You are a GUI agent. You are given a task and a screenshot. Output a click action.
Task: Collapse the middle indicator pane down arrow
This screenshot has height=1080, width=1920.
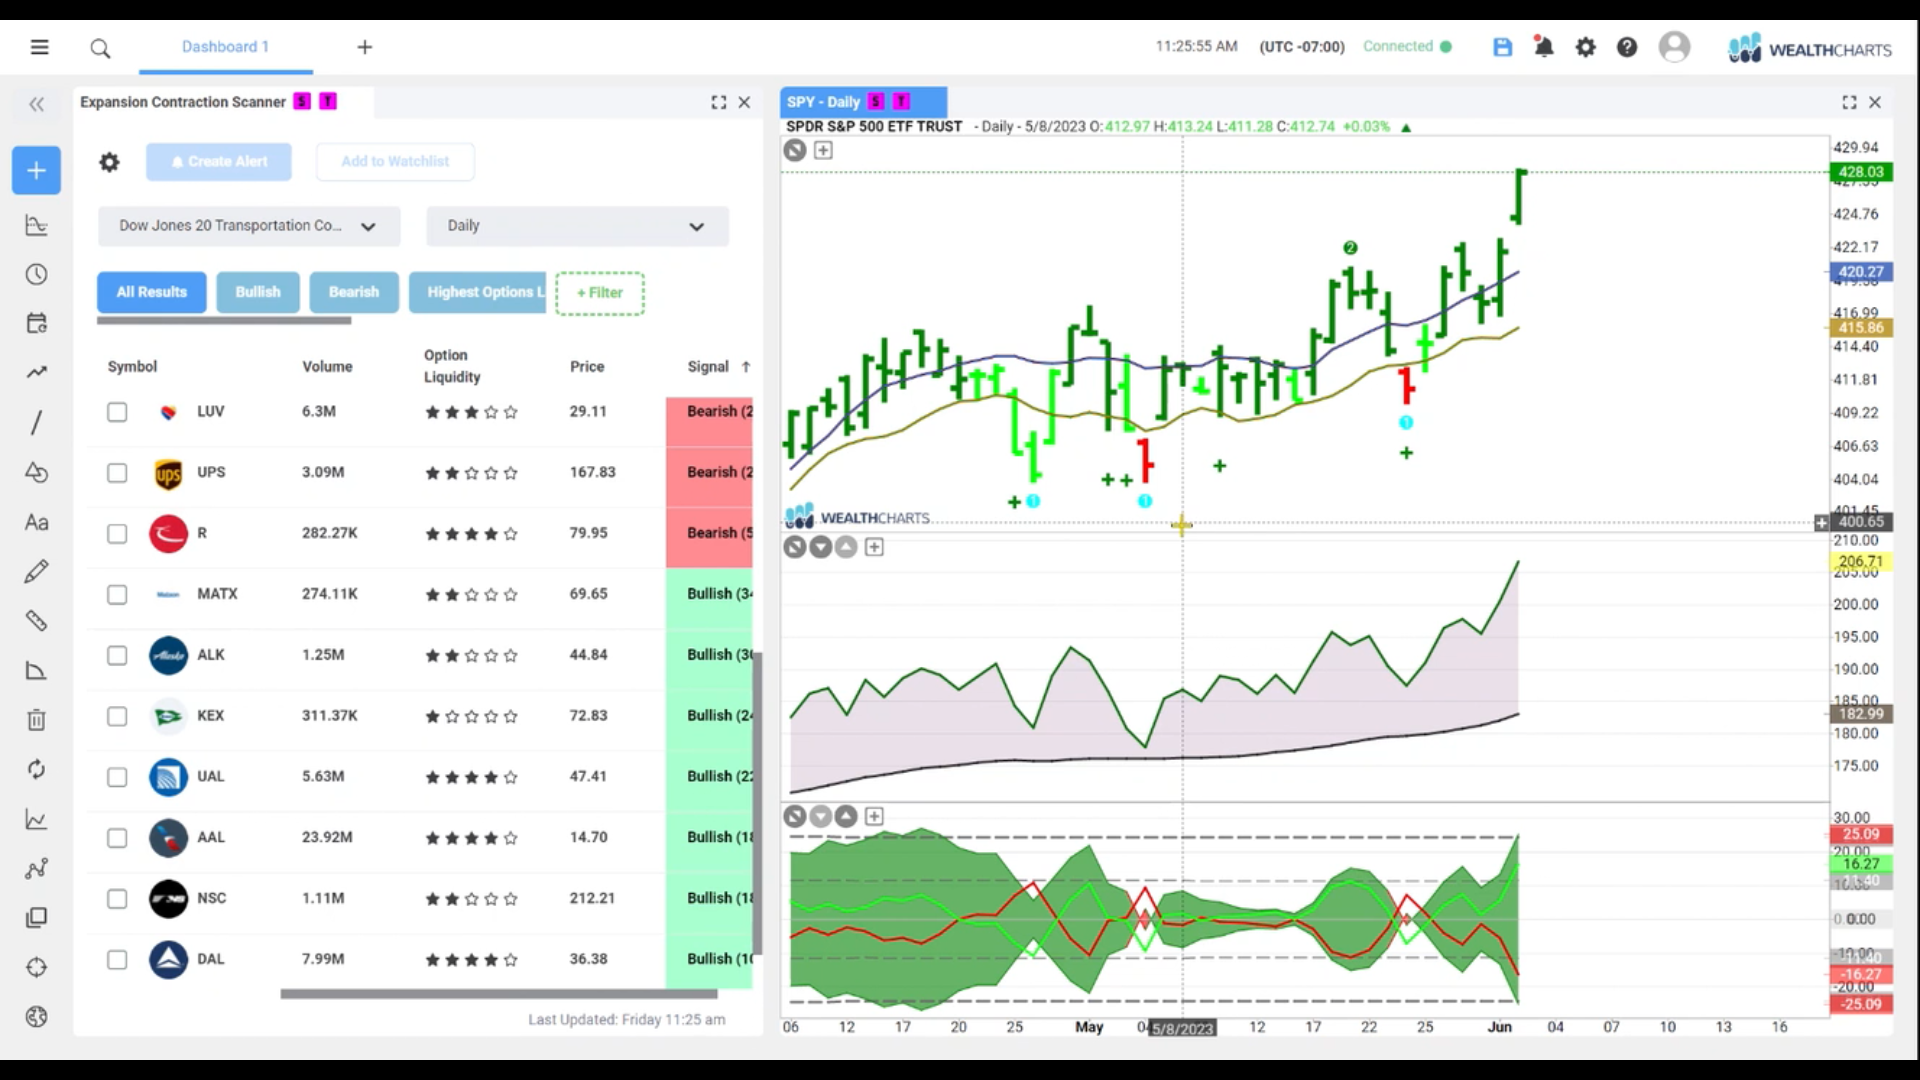821,547
